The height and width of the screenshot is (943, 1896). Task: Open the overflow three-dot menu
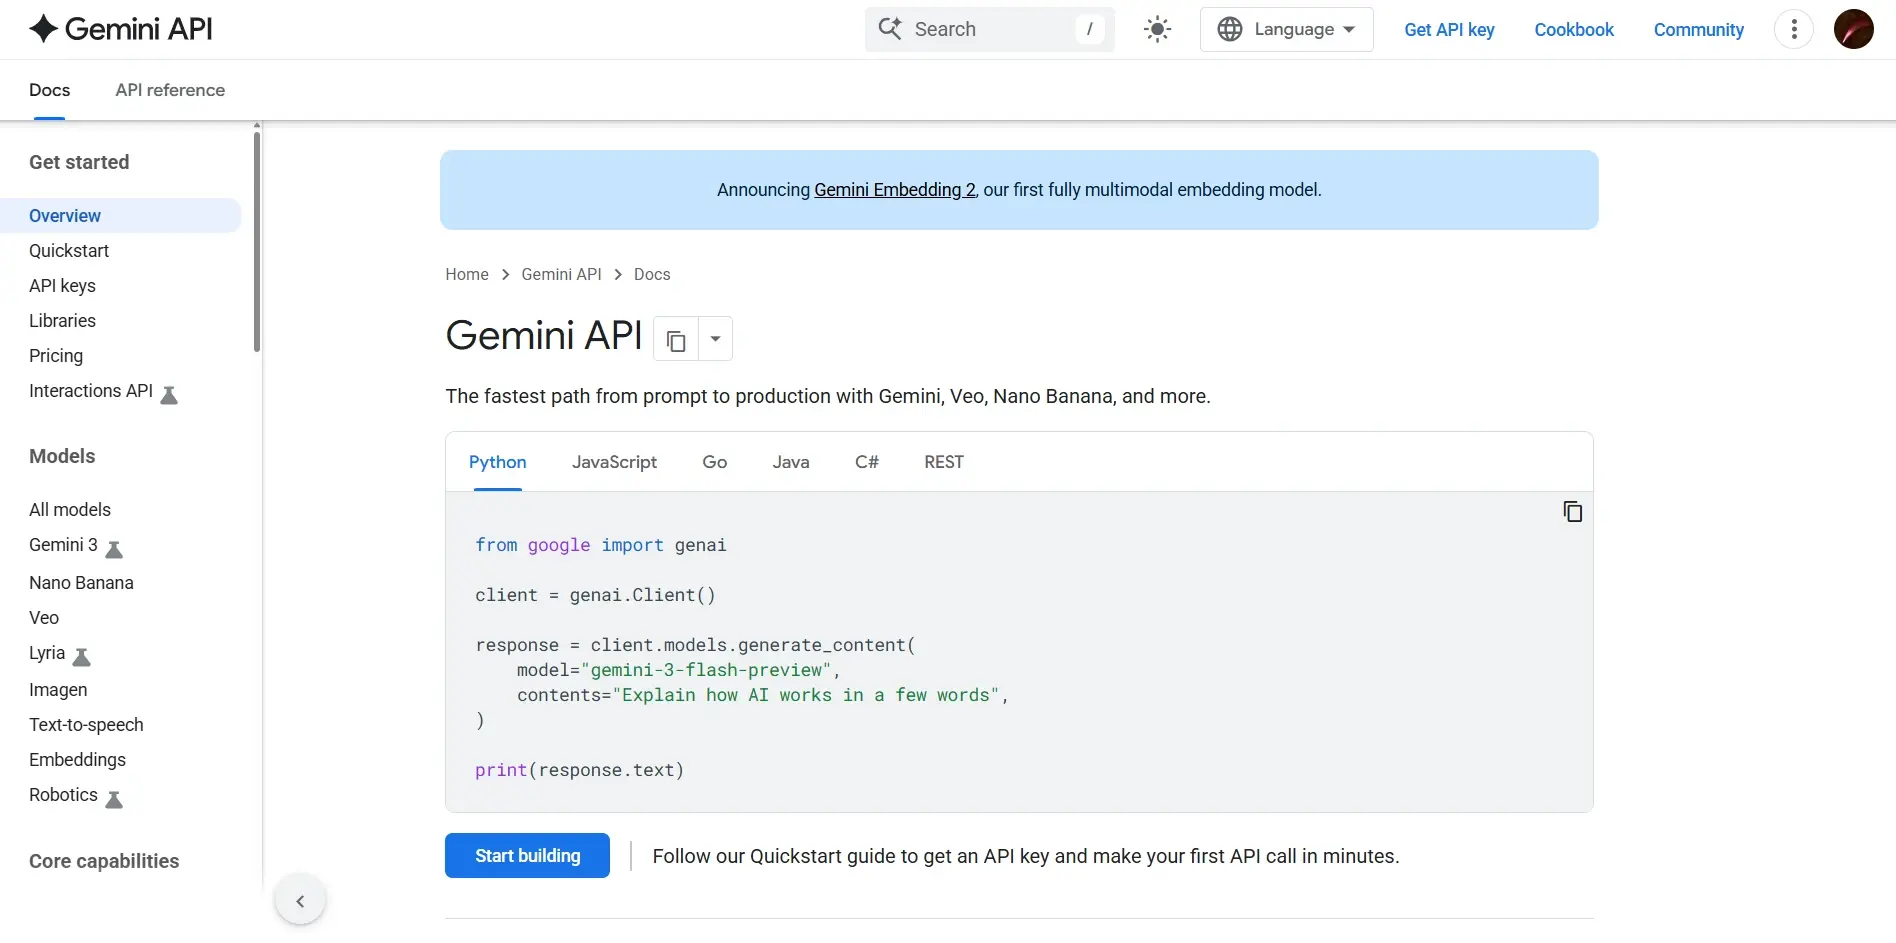click(x=1793, y=29)
